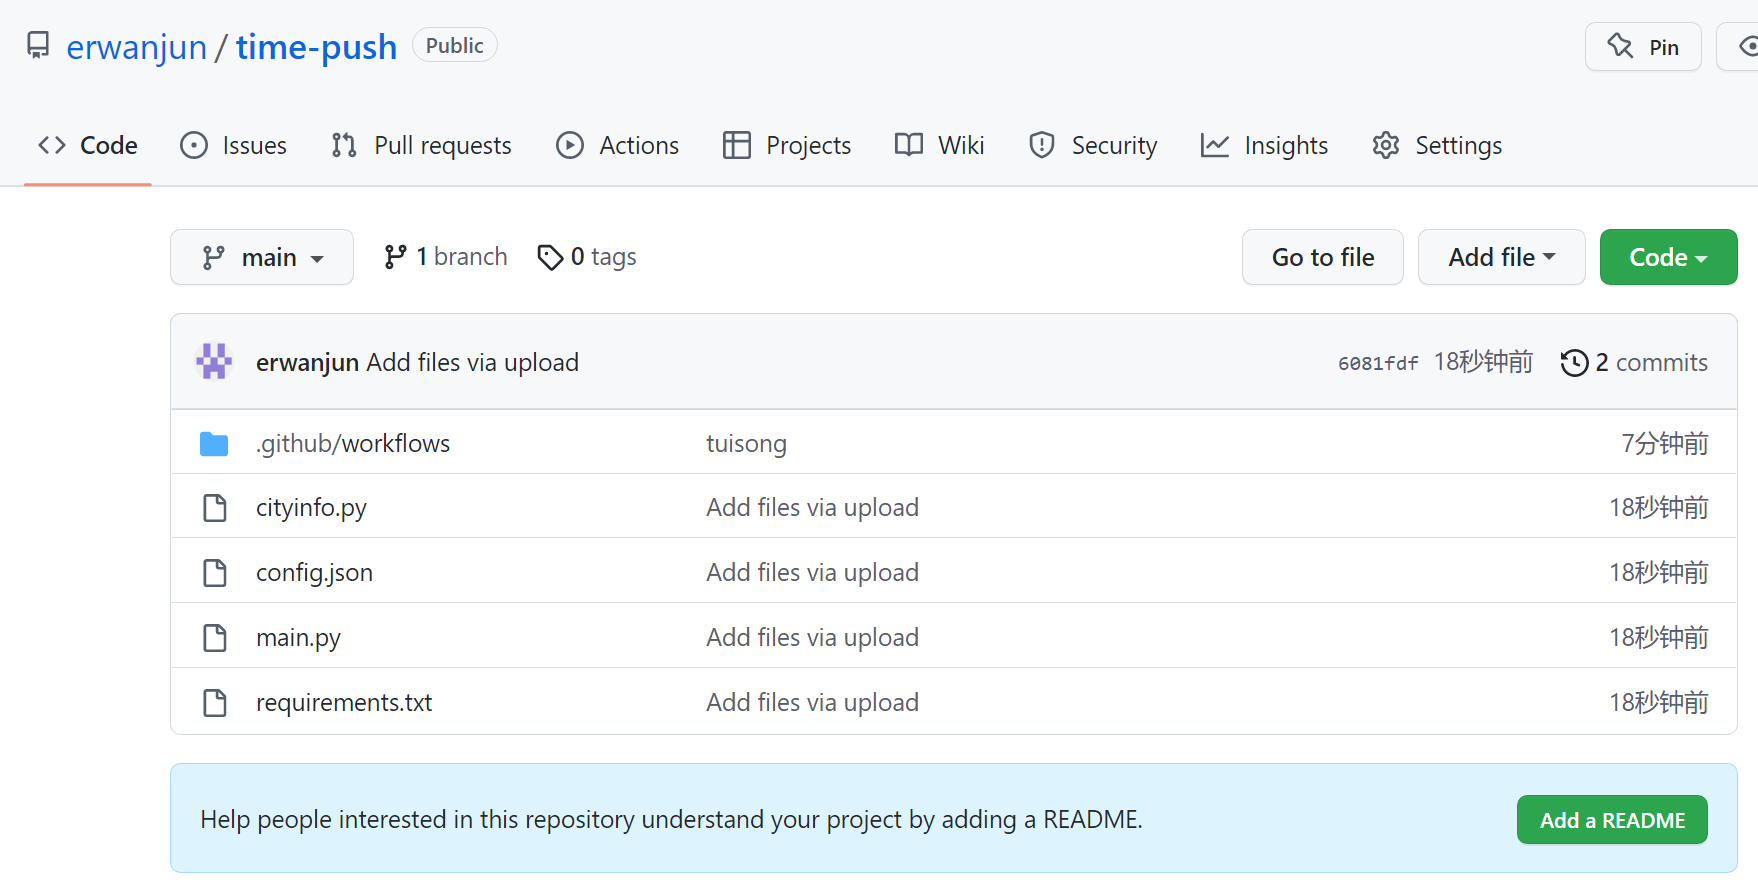Screen dimensions: 1758x893
Task: Click the file icon beside config.json
Action: [214, 573]
